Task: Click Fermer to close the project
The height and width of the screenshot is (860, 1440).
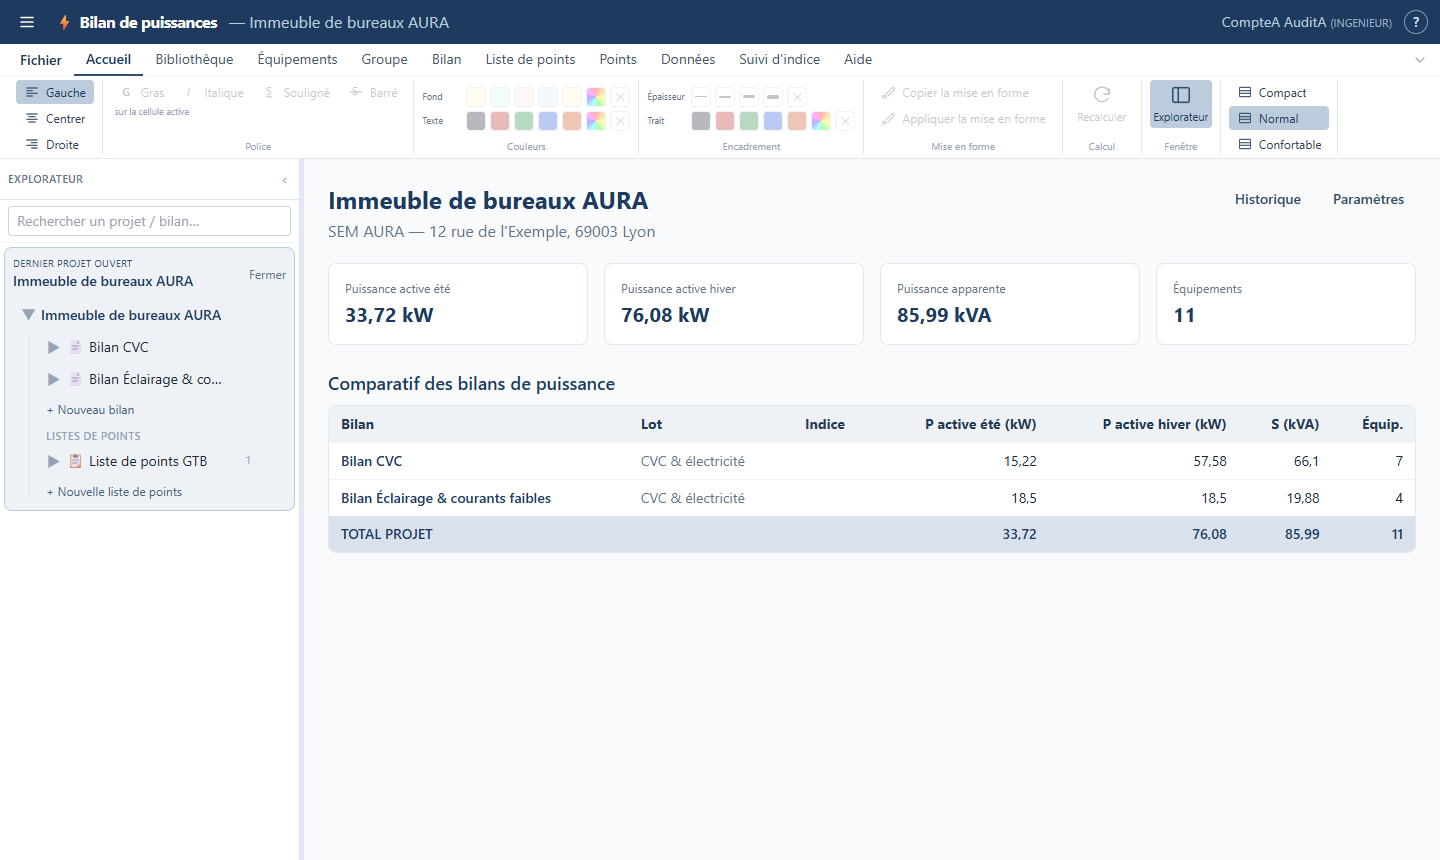Action: [267, 275]
